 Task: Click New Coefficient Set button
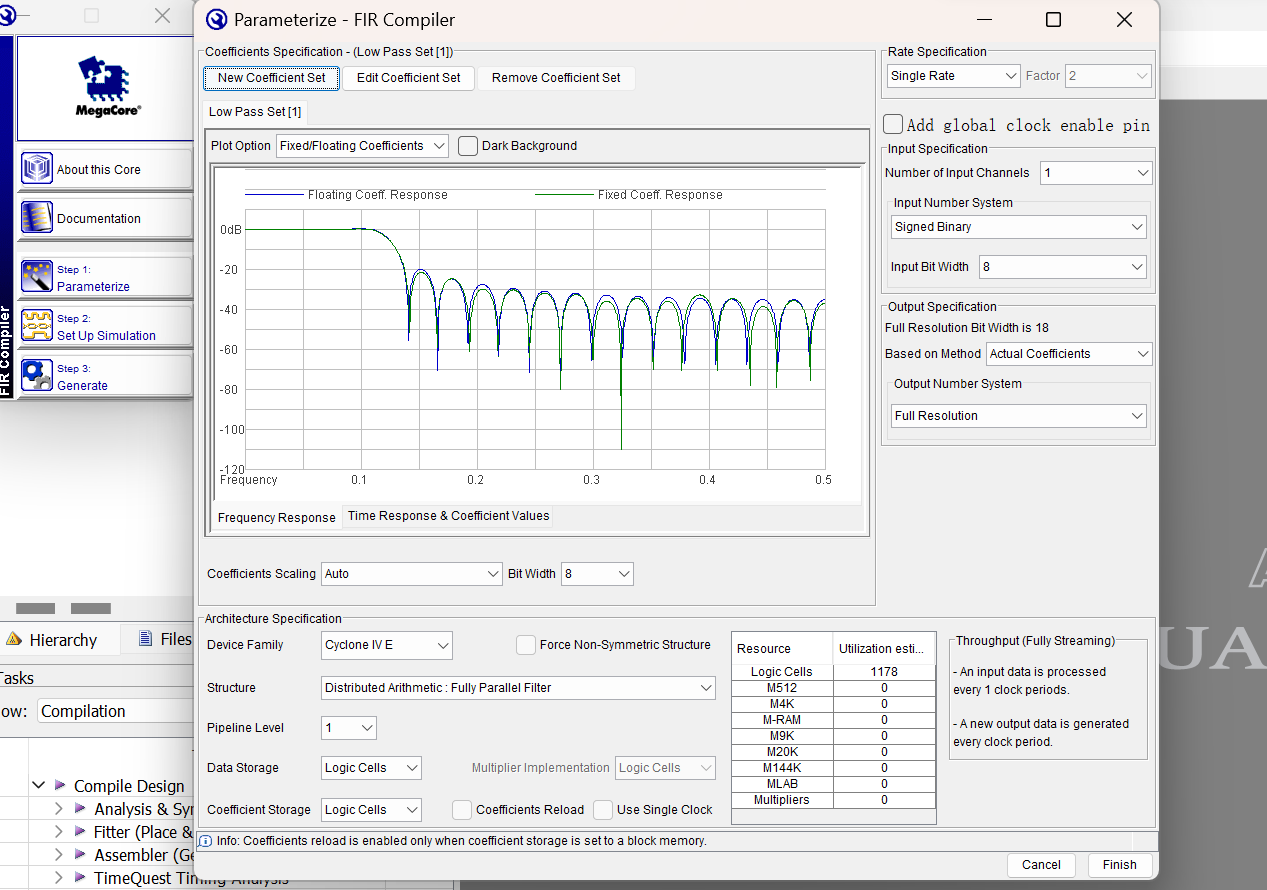pos(272,78)
